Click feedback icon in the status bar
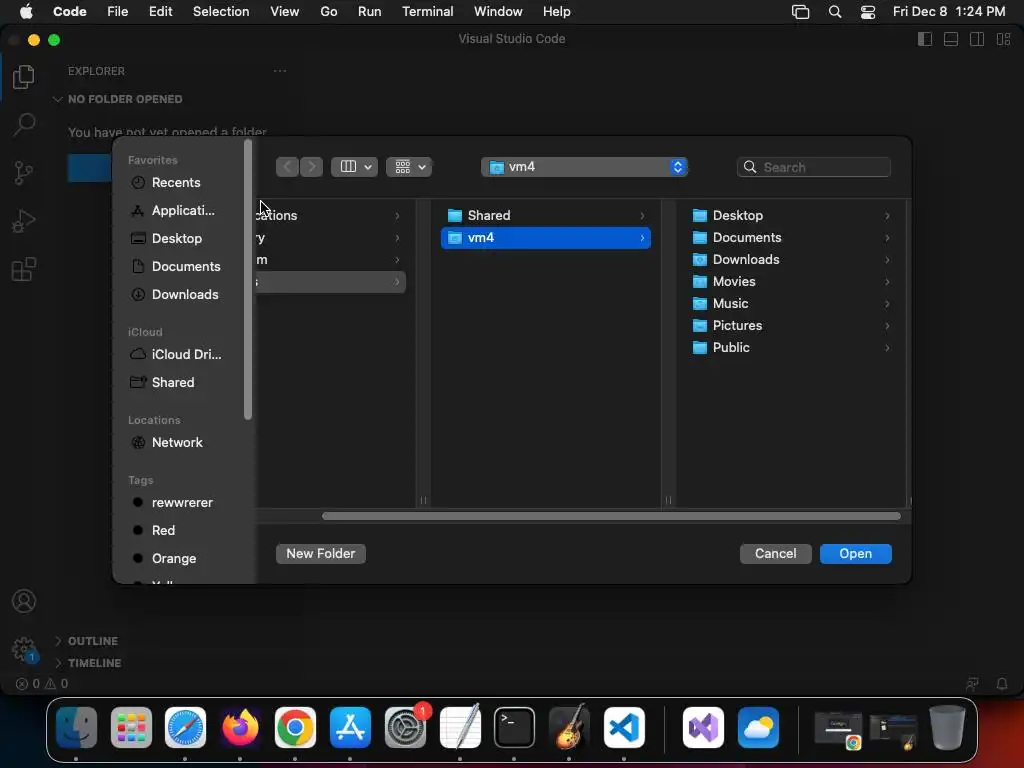This screenshot has height=768, width=1024. coord(972,684)
